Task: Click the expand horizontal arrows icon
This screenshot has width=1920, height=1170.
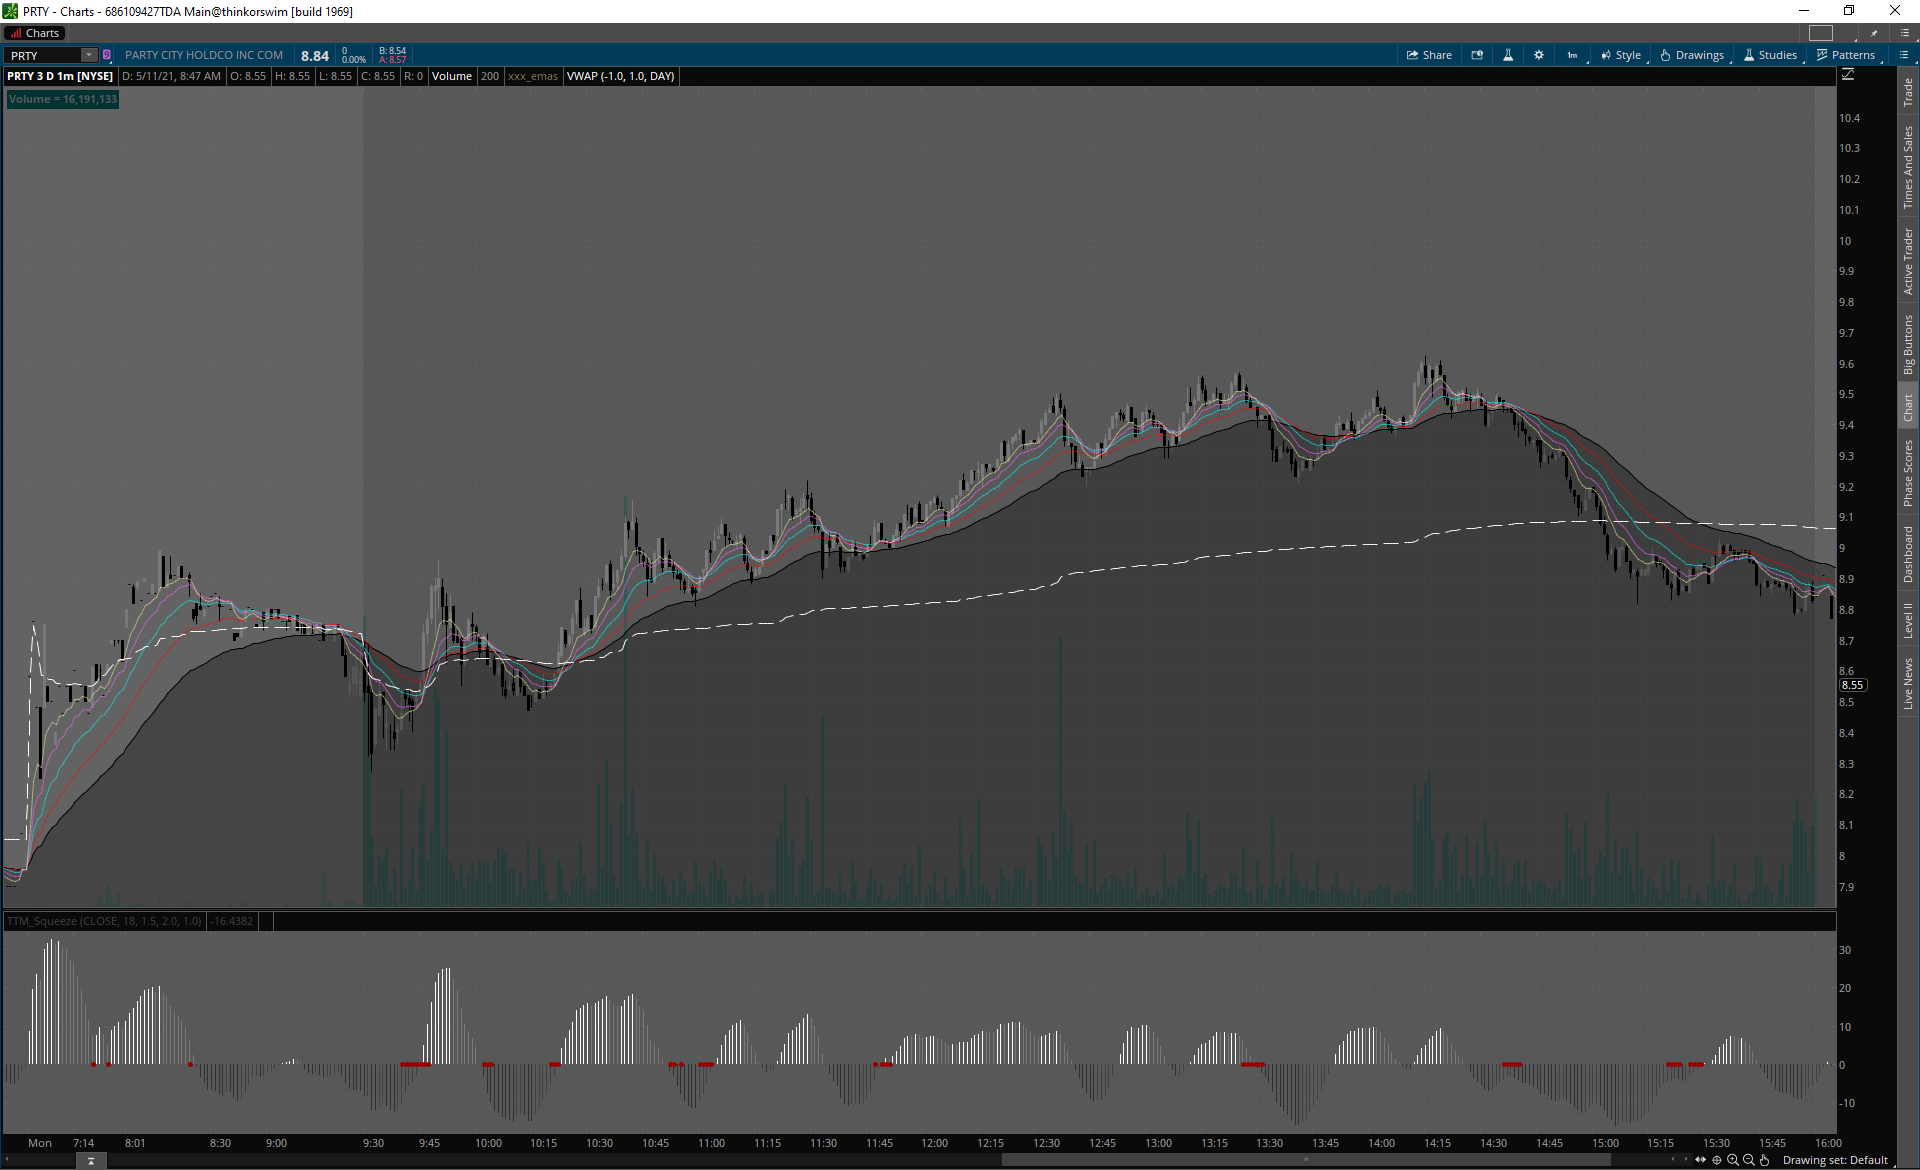Action: 1701,1160
